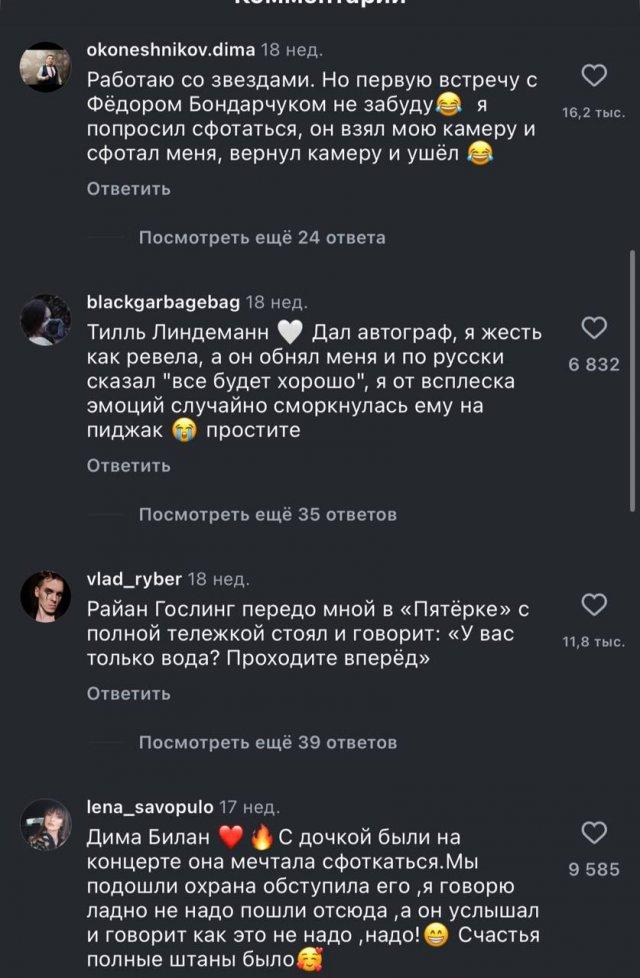Heart lena_savopulo's Дима Билан comment
This screenshot has width=640, height=978.
[594, 833]
